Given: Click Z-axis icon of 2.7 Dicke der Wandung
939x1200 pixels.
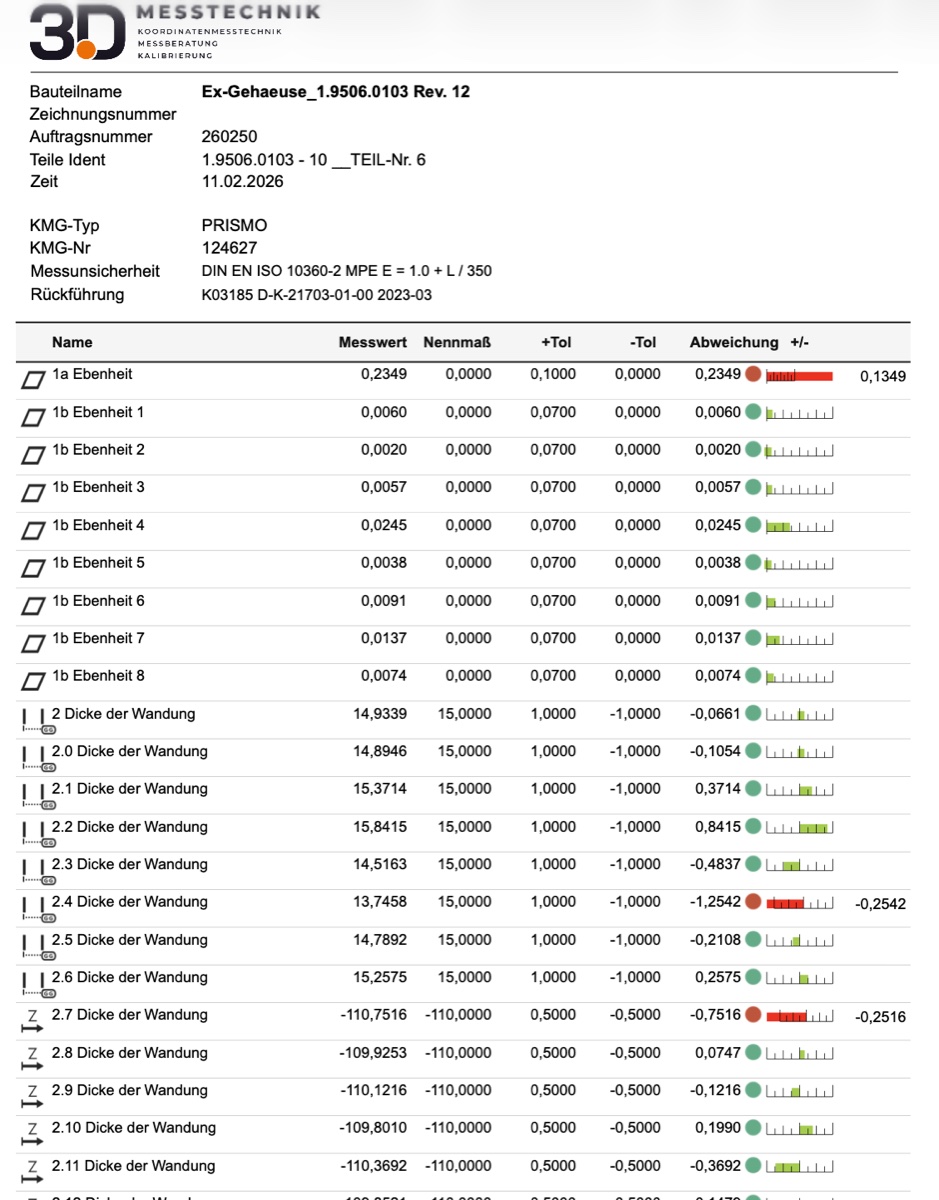Looking at the screenshot, I should pyautogui.click(x=33, y=1023).
